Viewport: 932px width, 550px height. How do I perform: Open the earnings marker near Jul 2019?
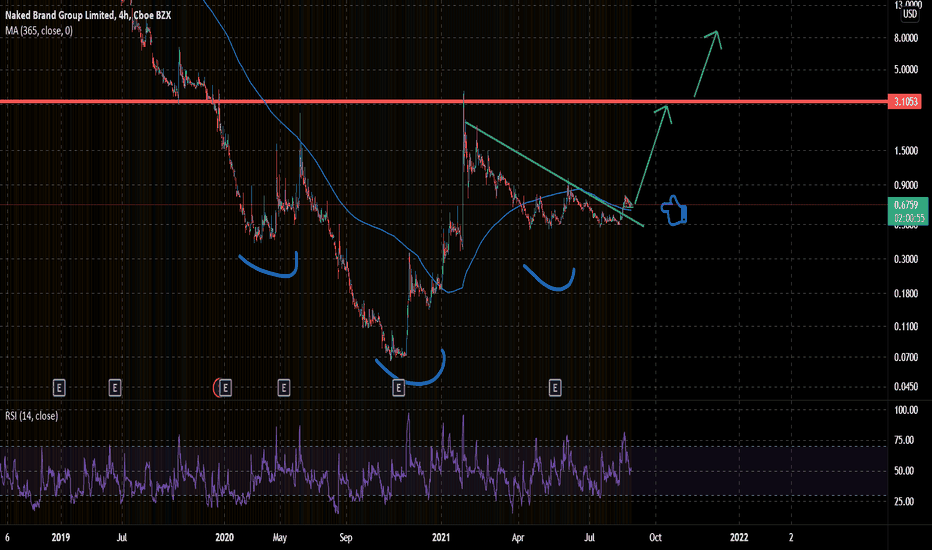(115, 388)
